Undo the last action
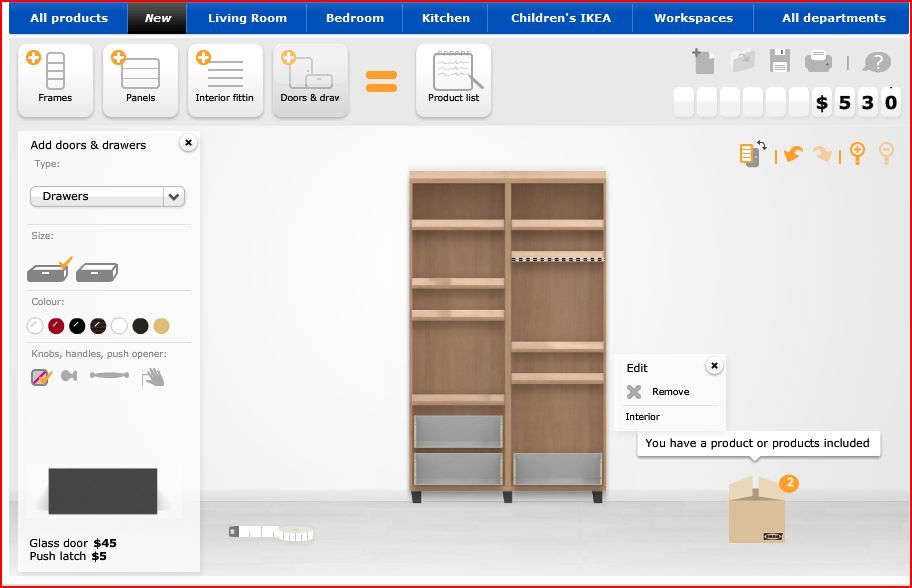The image size is (912, 588). click(793, 154)
